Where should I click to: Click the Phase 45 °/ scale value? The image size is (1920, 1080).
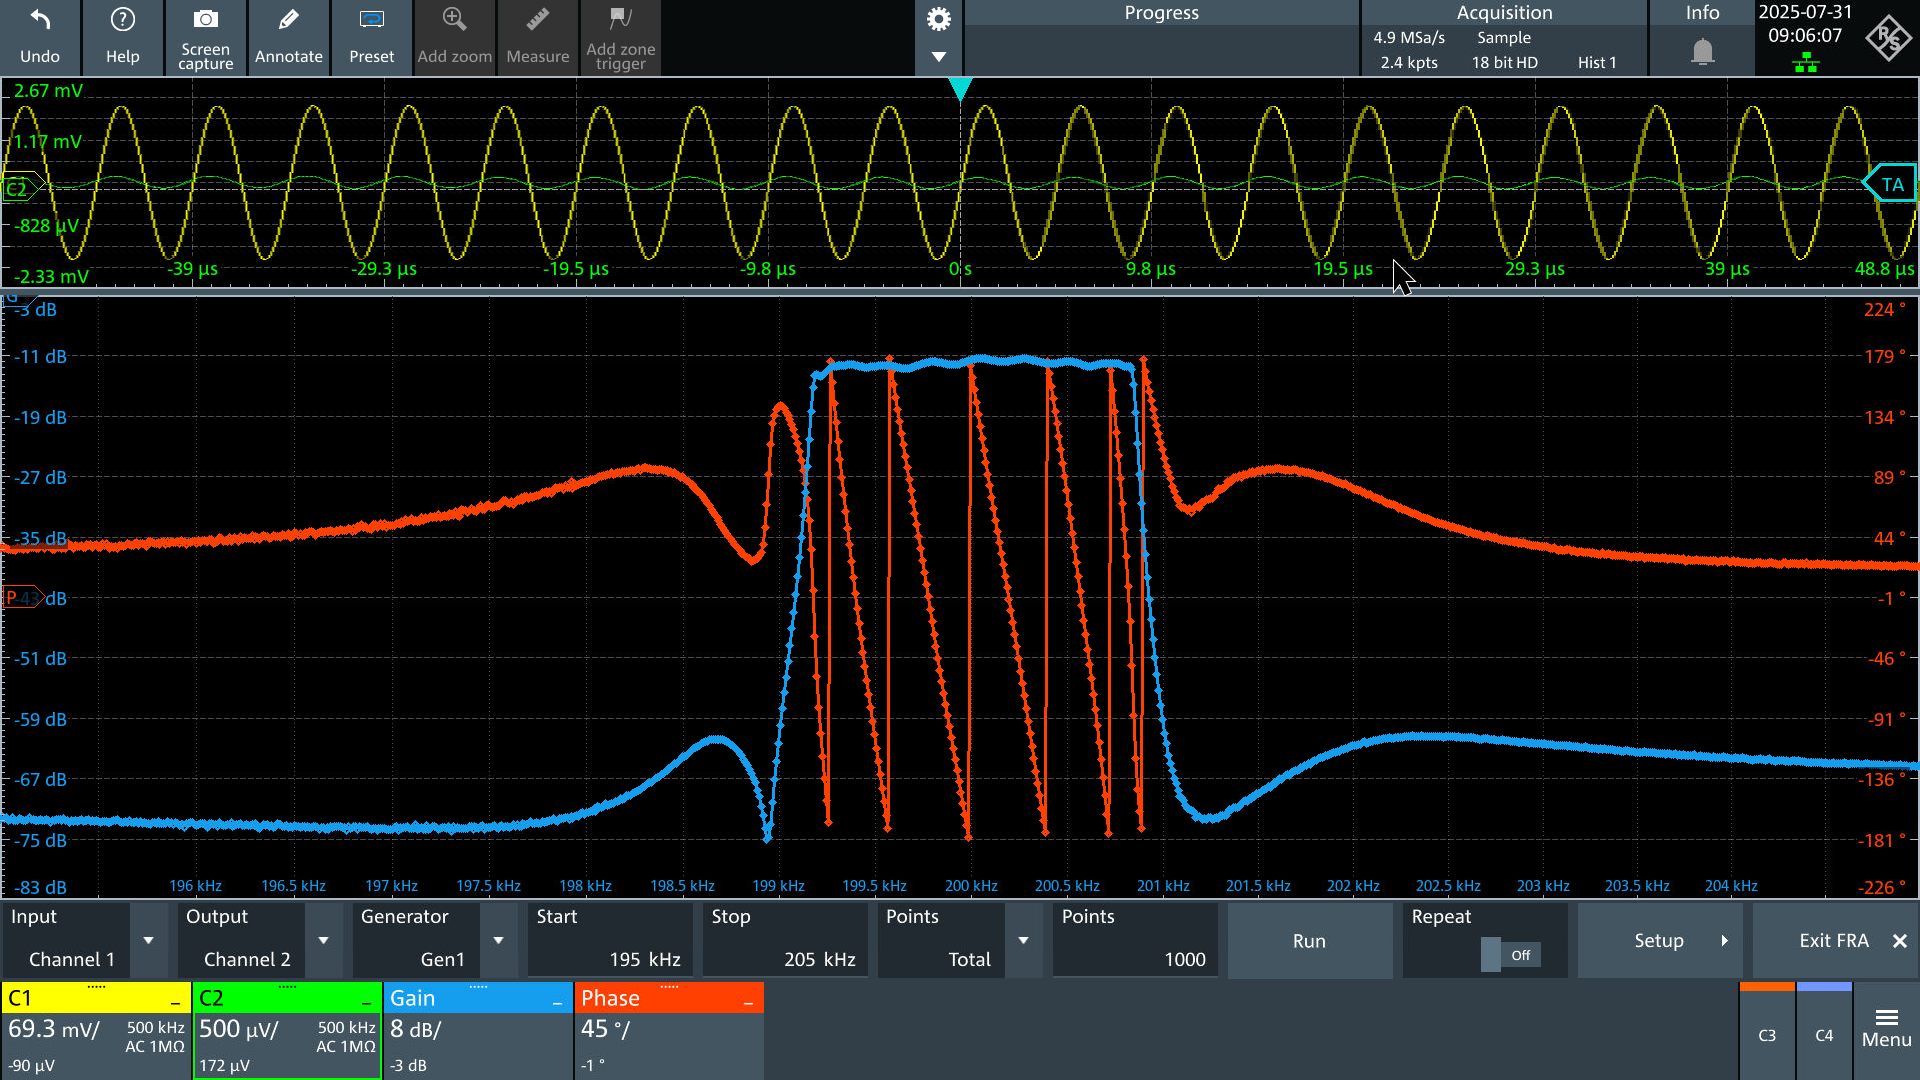[605, 1029]
